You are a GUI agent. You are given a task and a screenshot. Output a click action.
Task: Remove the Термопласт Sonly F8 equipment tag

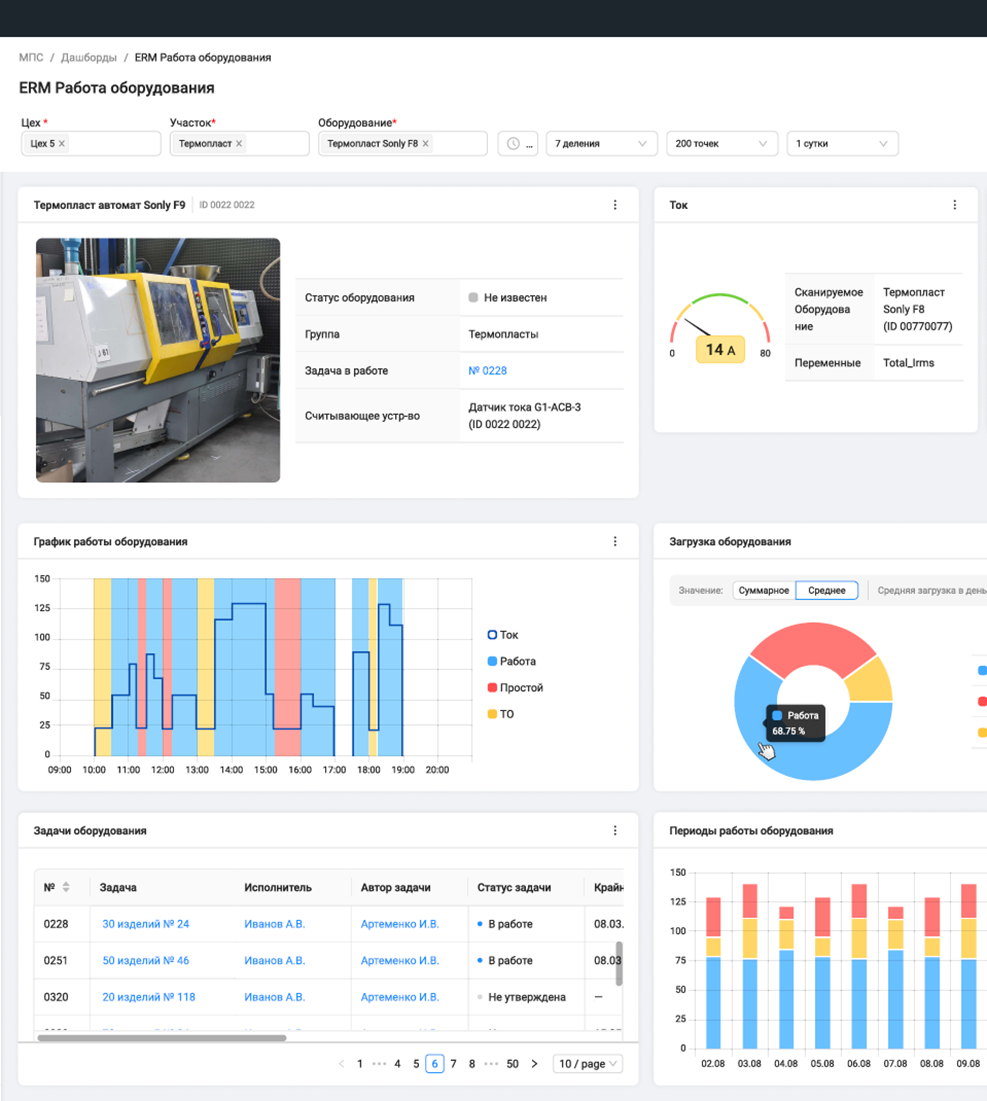point(426,144)
